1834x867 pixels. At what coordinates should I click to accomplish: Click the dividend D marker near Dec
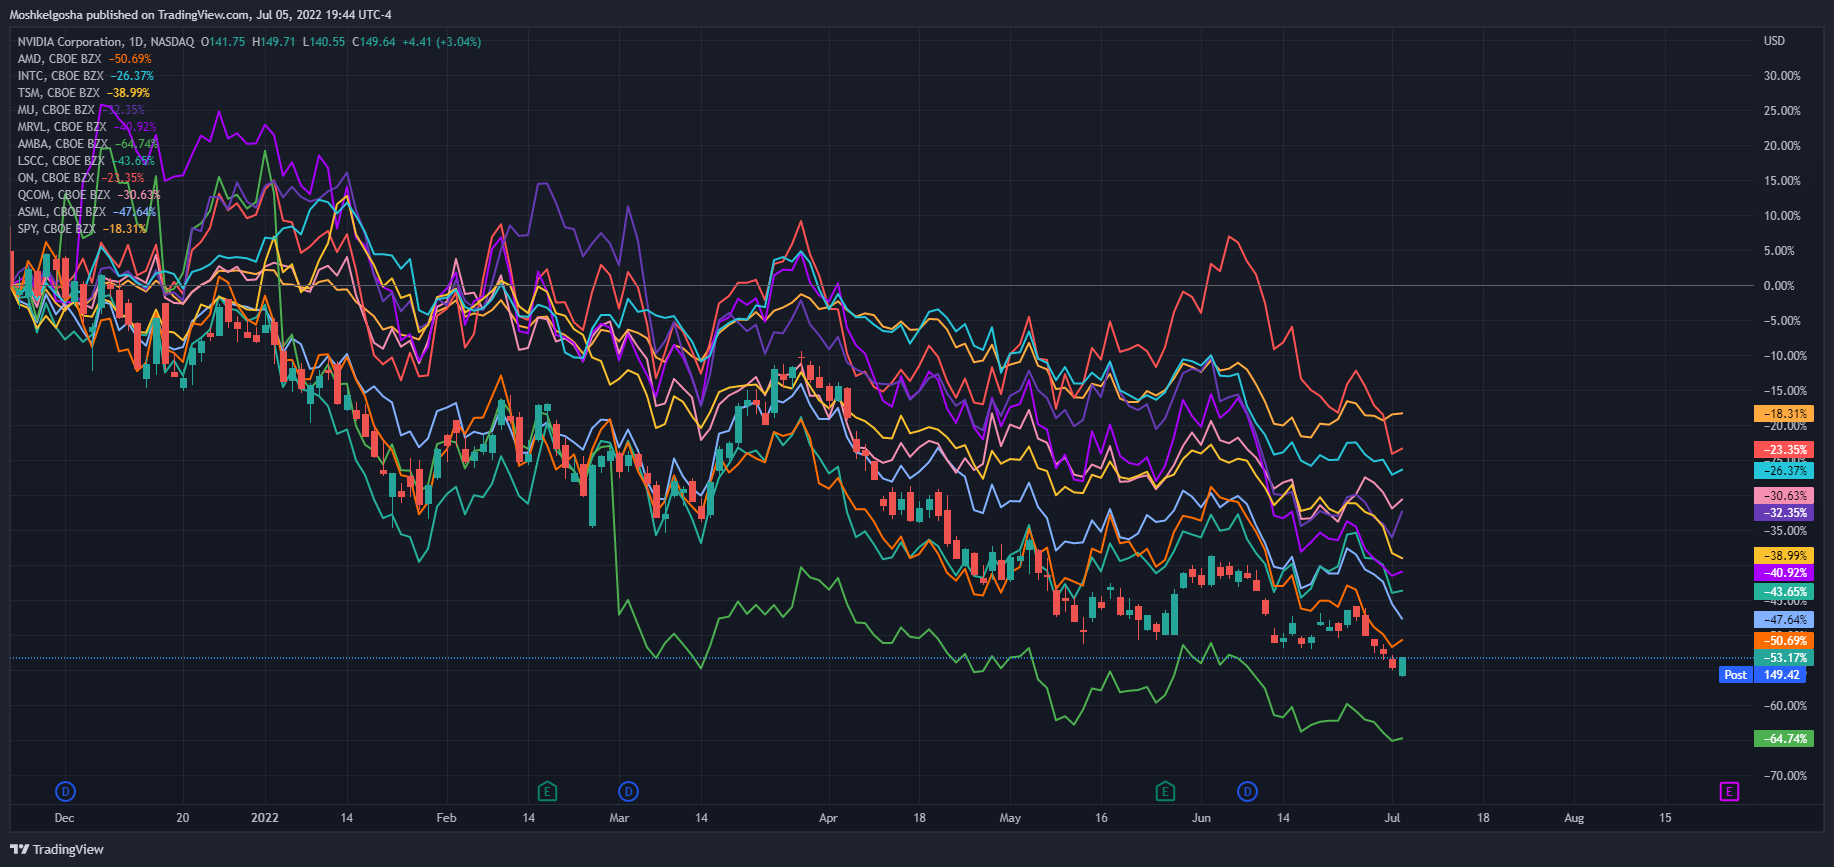(65, 792)
